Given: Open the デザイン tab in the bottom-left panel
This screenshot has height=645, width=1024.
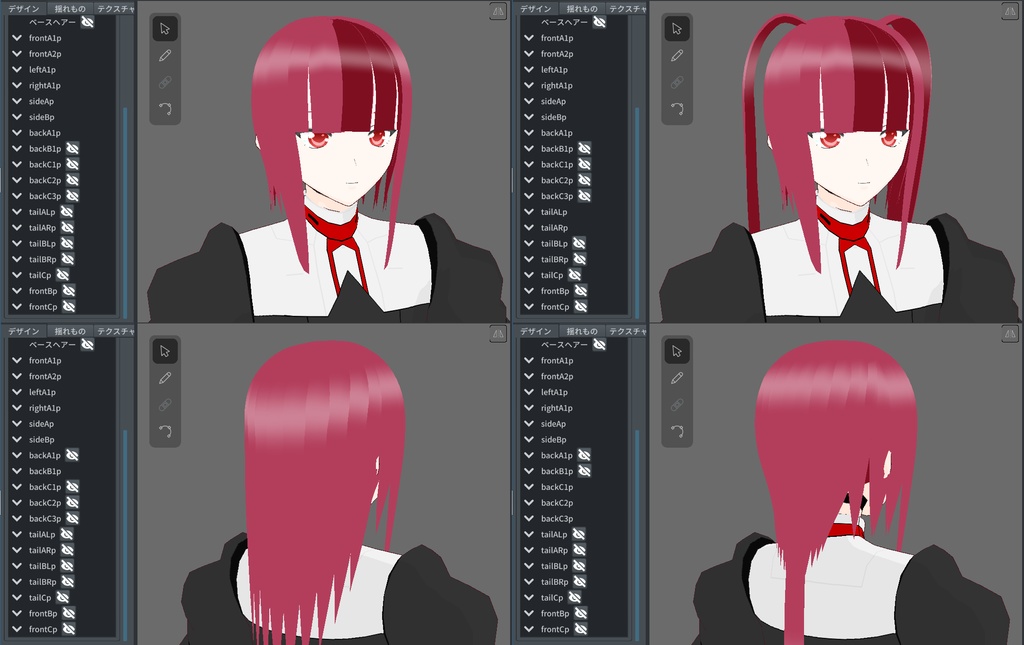Looking at the screenshot, I should [x=24, y=331].
